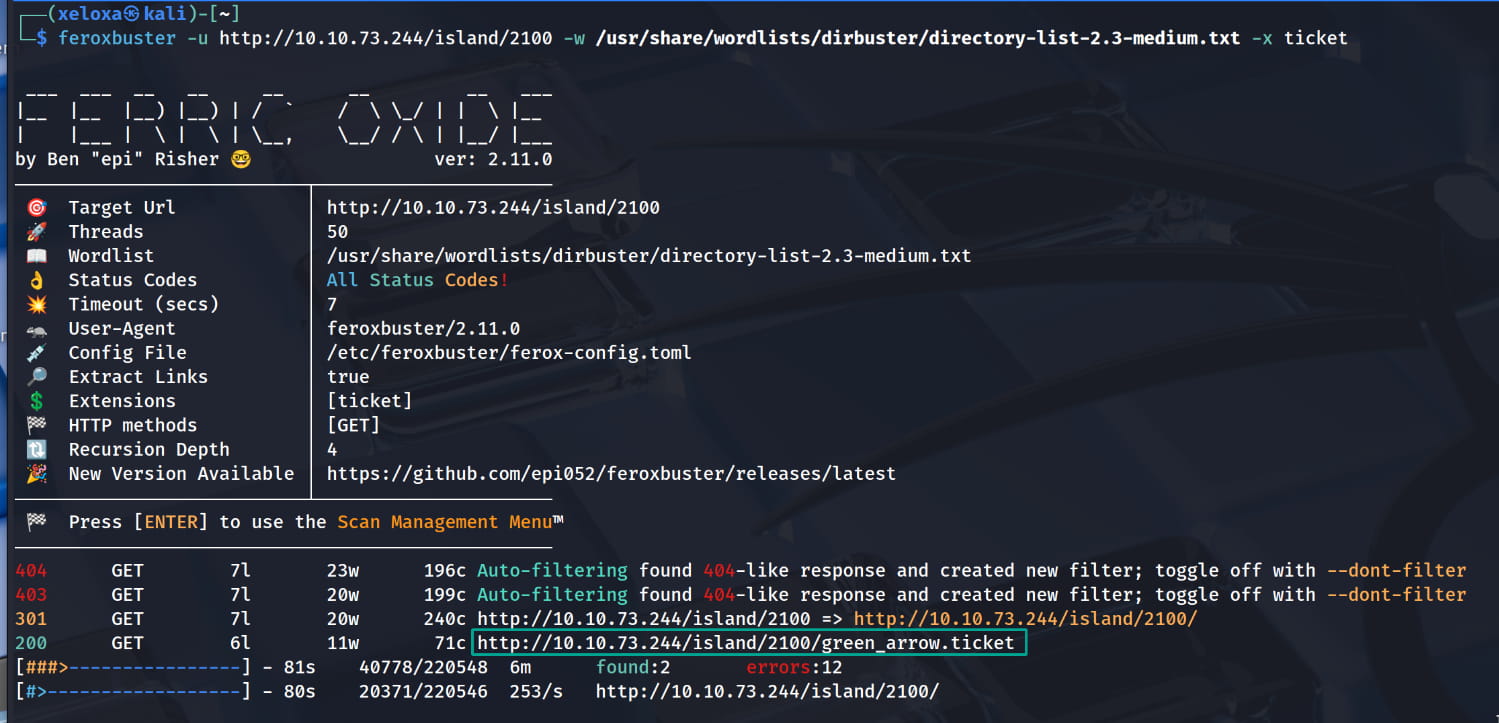Click the magnifier icon beside Extract Links
This screenshot has width=1499, height=723.
point(36,377)
